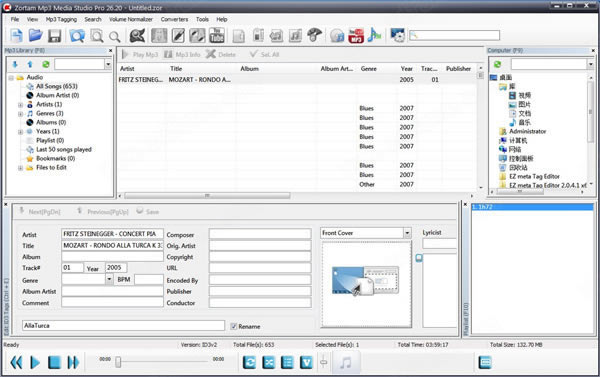Click the picture with gear settings icon

click(x=398, y=36)
